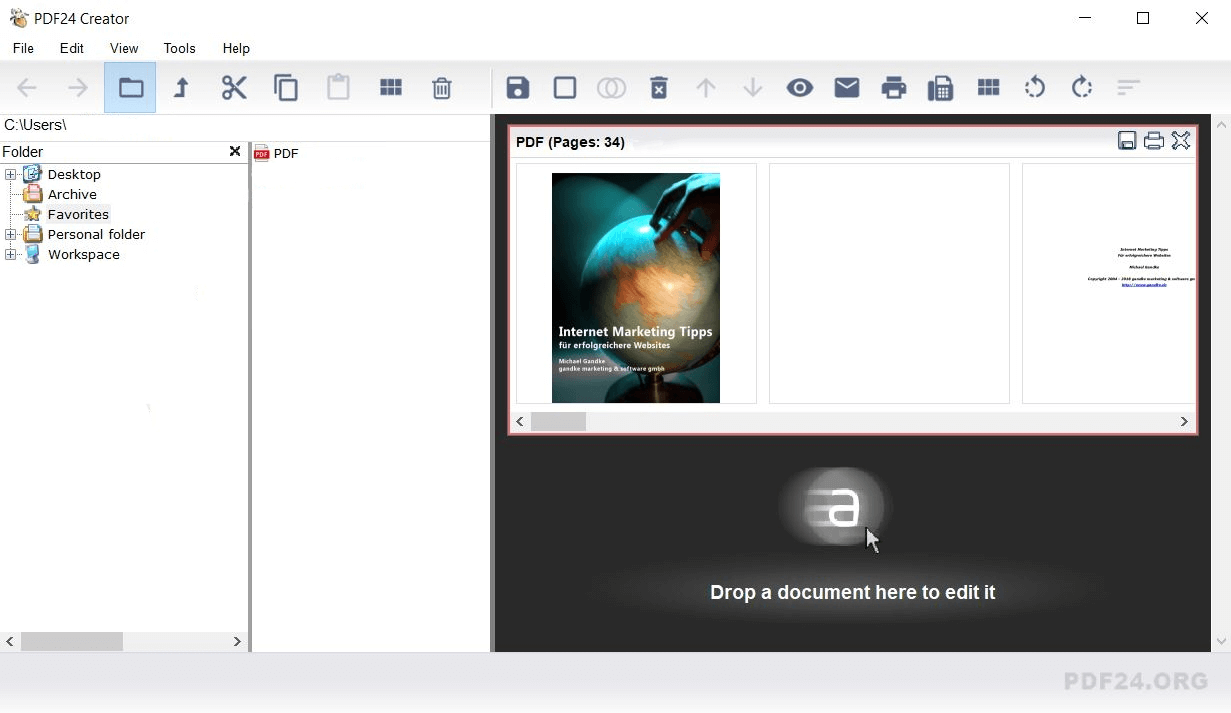Click the print icon in toolbar

(x=893, y=88)
